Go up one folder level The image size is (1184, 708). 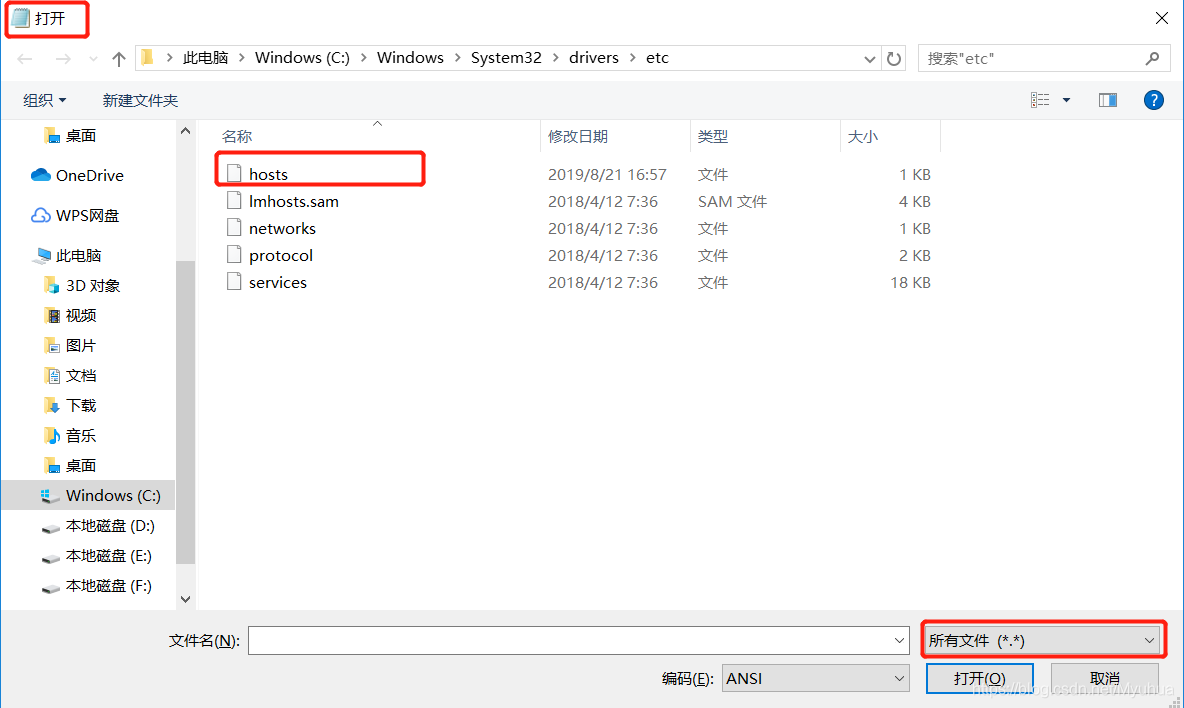point(119,59)
